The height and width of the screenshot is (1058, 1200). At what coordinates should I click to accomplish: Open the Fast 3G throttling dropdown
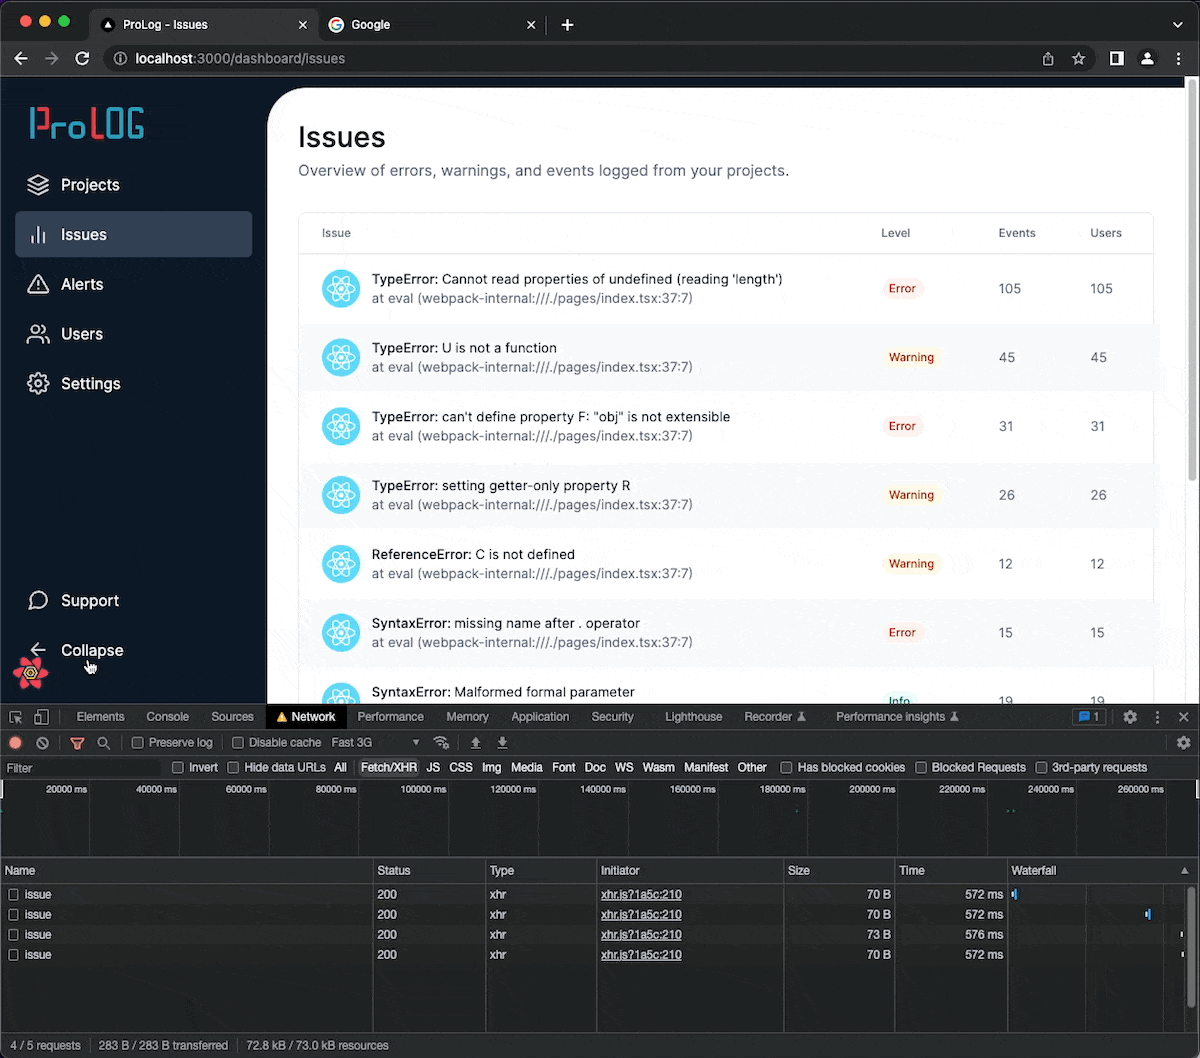coord(375,743)
